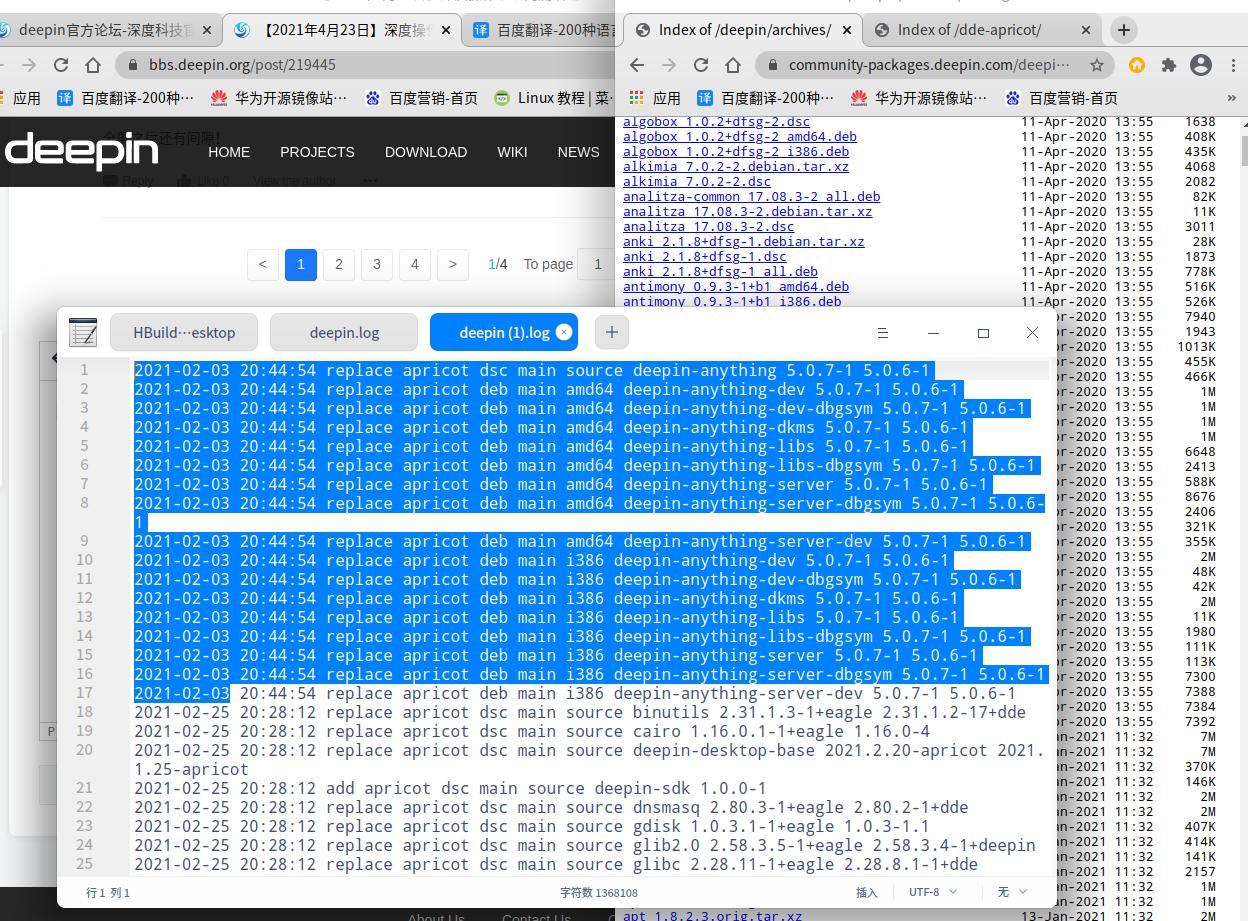
Task: Go to previous page with < pagination button
Action: (x=263, y=264)
